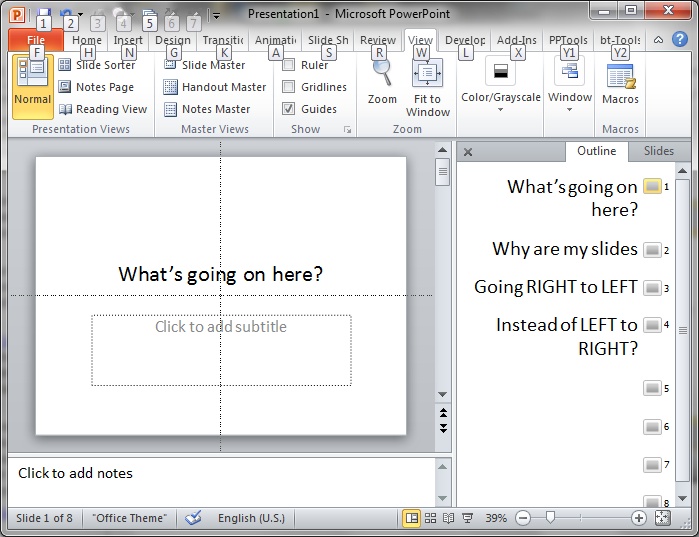699x537 pixels.
Task: Switch to Slides pane tab
Action: tap(658, 151)
